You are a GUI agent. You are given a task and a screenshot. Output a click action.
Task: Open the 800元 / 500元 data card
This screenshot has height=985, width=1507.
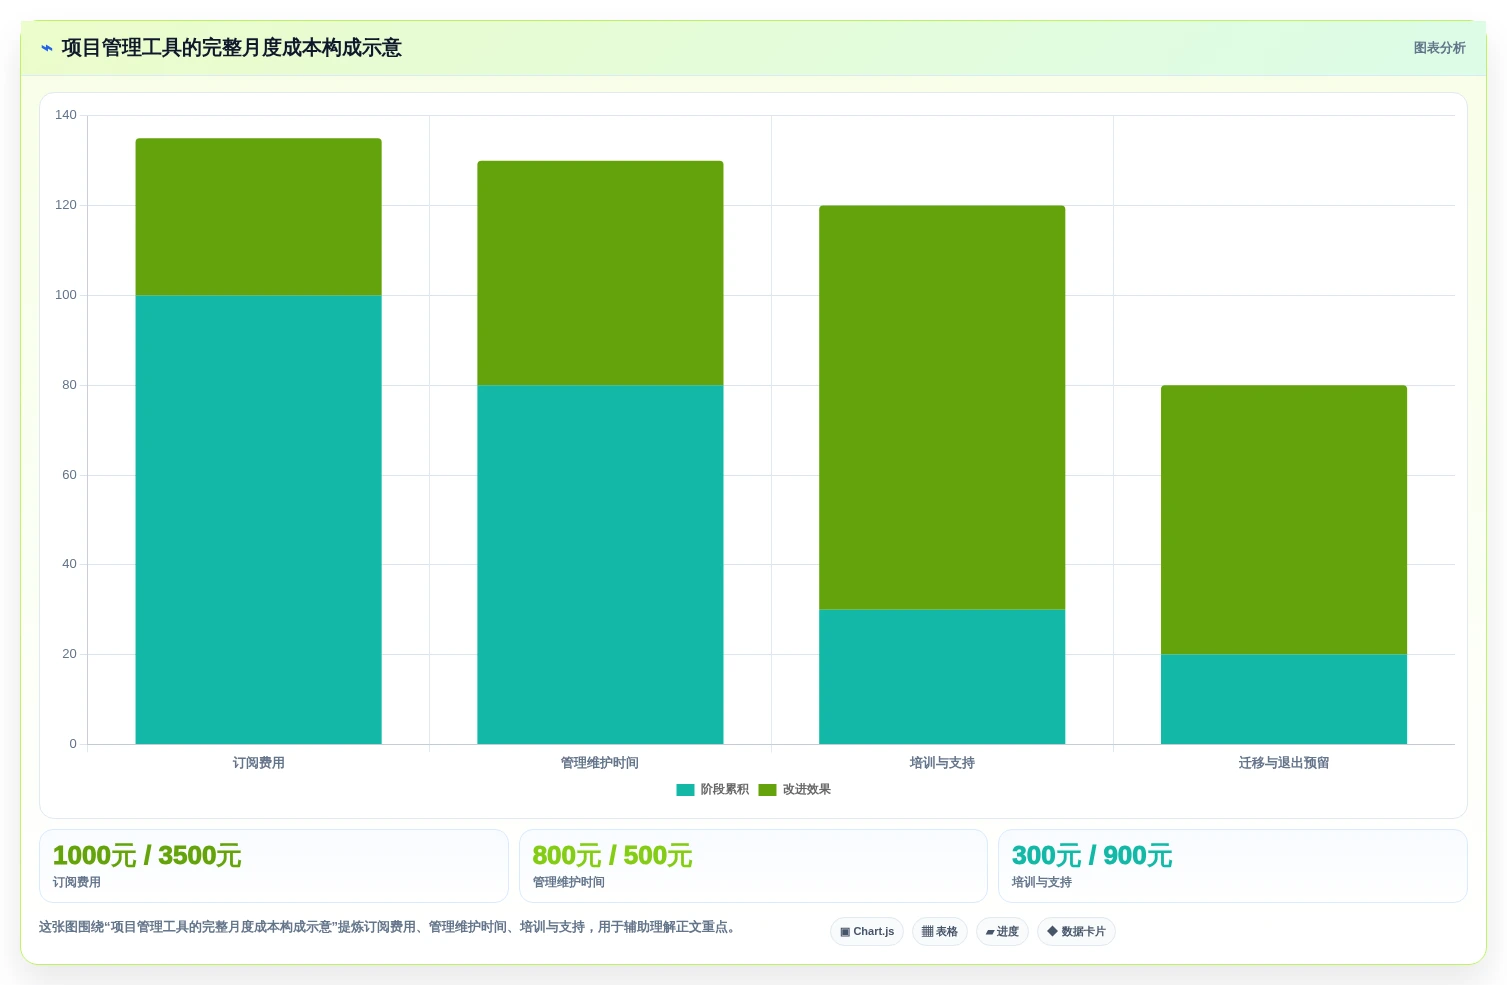[753, 866]
